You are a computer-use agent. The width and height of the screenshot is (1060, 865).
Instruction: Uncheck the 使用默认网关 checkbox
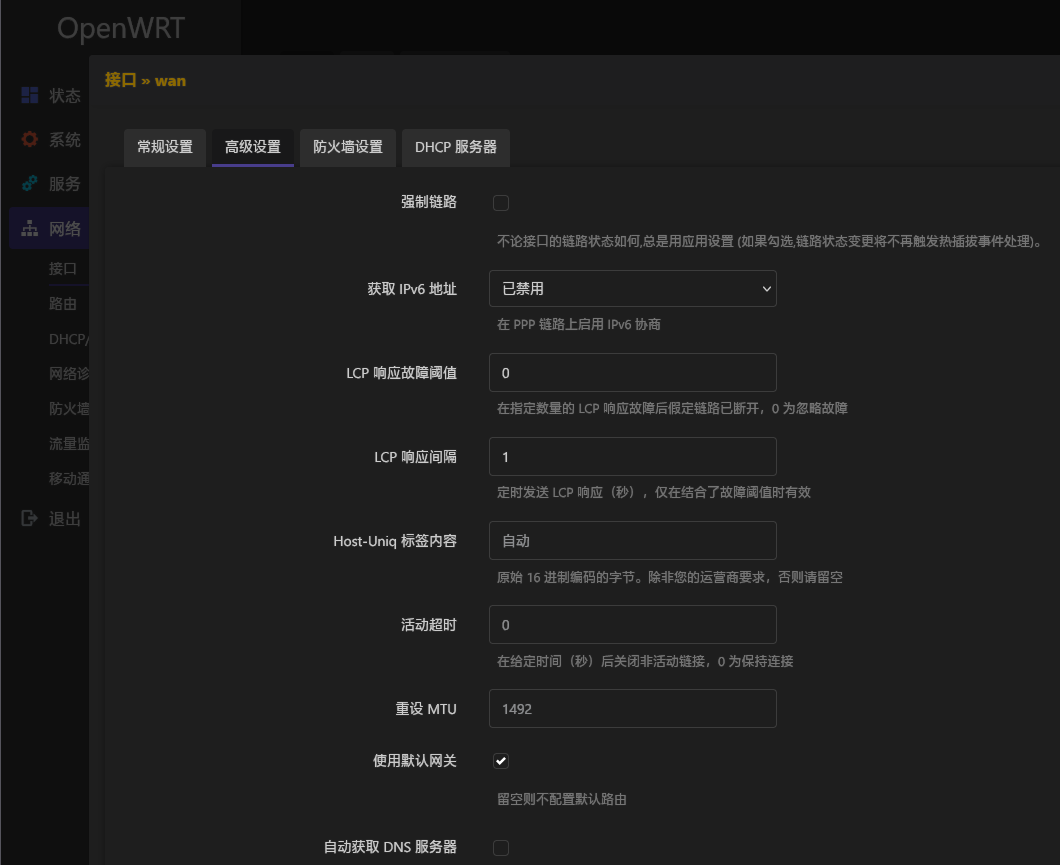point(501,761)
